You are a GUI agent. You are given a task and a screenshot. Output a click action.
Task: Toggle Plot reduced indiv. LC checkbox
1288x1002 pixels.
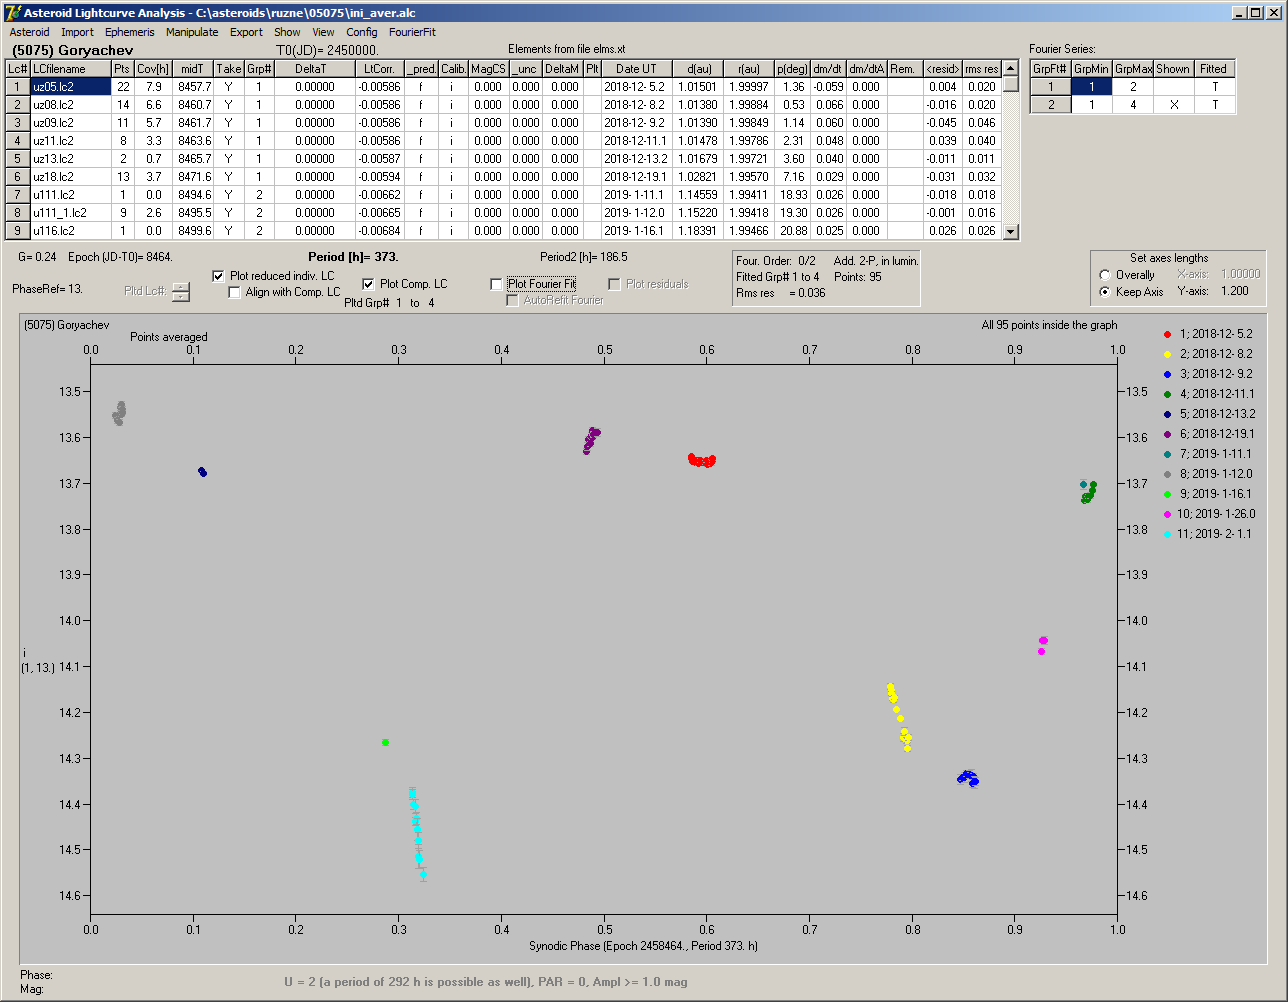point(219,276)
